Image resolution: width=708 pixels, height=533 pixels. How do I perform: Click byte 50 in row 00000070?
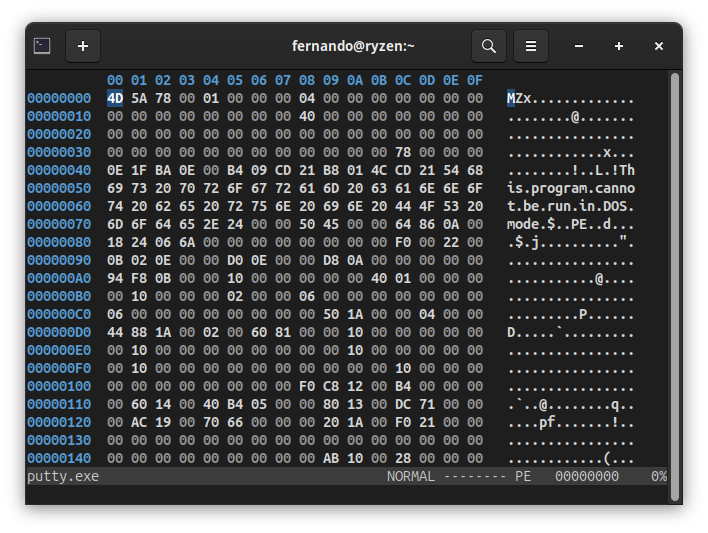tap(307, 224)
